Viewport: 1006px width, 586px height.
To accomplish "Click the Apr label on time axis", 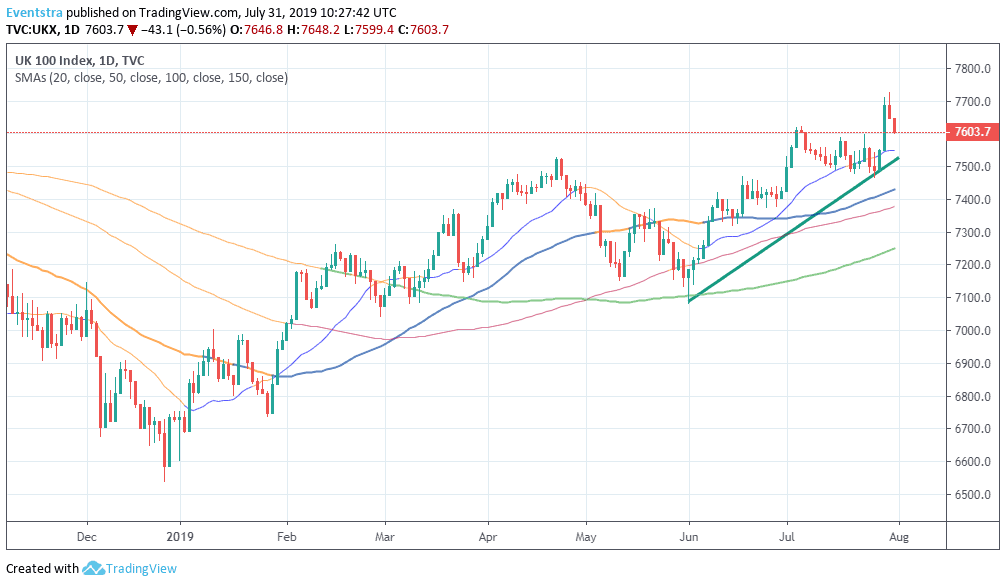I will [488, 537].
